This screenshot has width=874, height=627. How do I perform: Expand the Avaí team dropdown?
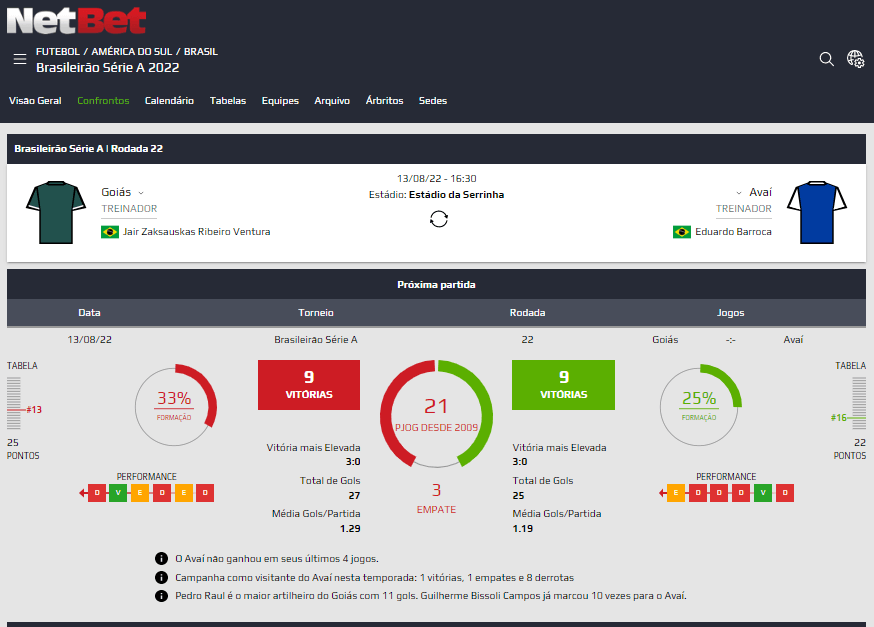[738, 193]
